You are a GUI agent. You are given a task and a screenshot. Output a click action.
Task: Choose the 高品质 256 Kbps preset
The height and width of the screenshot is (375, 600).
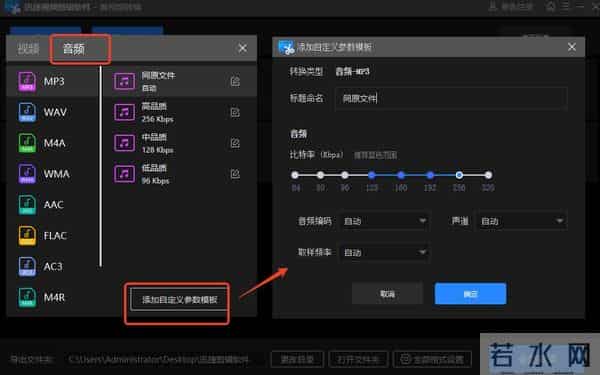click(x=180, y=112)
